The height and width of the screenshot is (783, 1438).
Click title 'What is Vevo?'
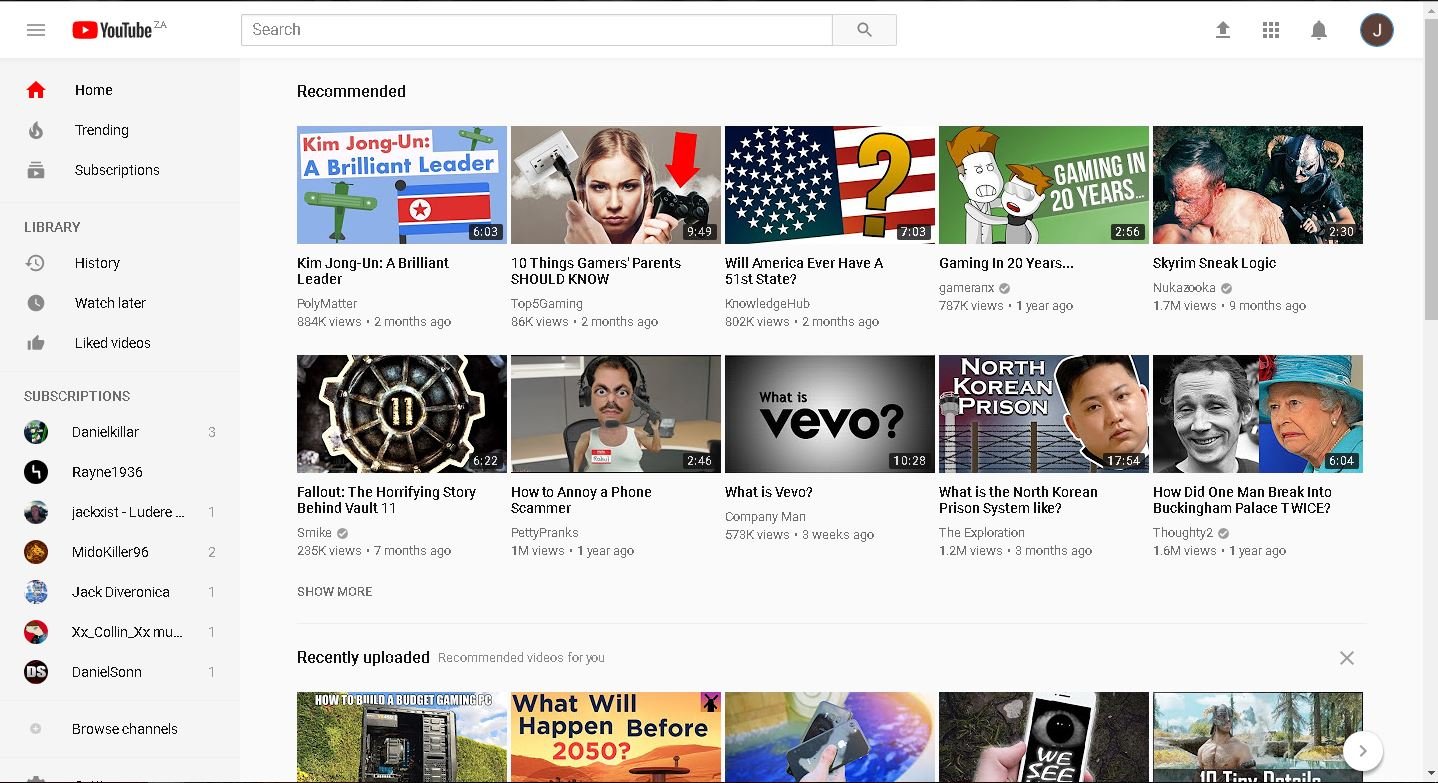point(769,492)
